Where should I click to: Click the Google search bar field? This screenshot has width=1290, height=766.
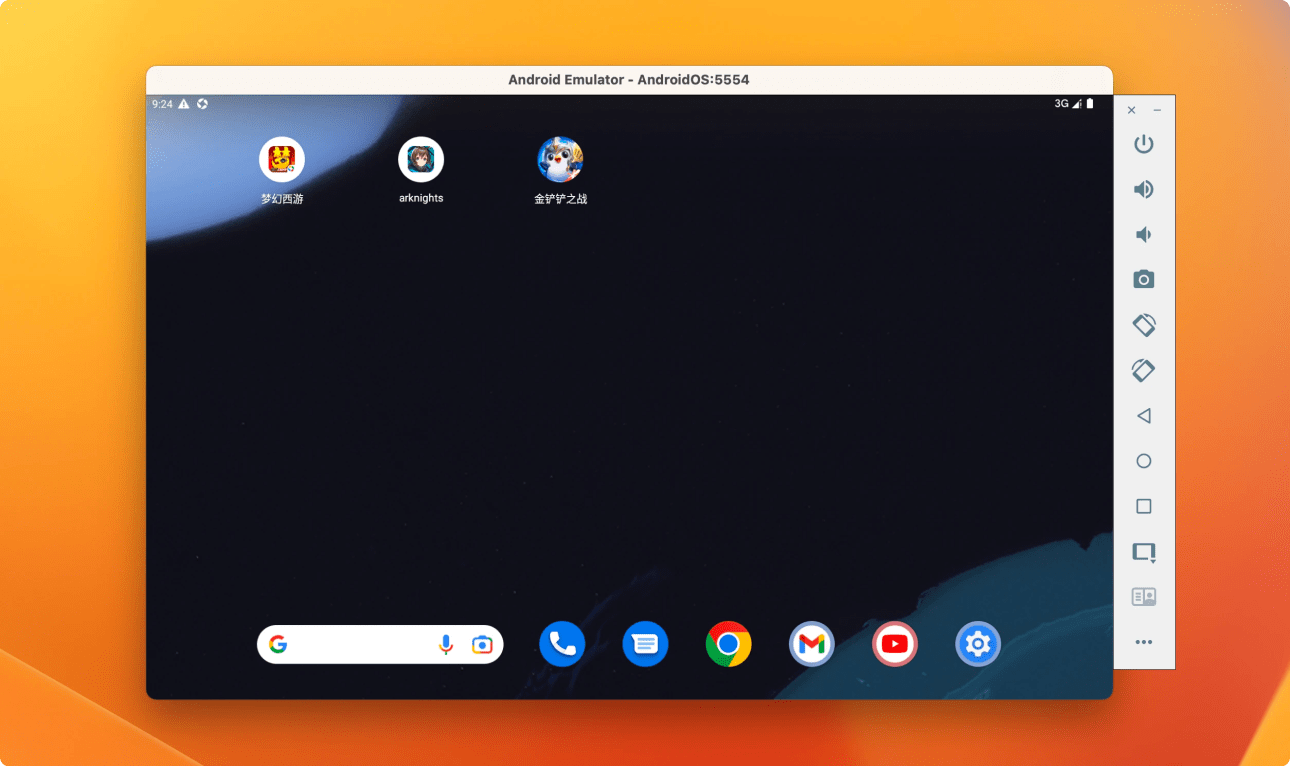click(x=360, y=645)
